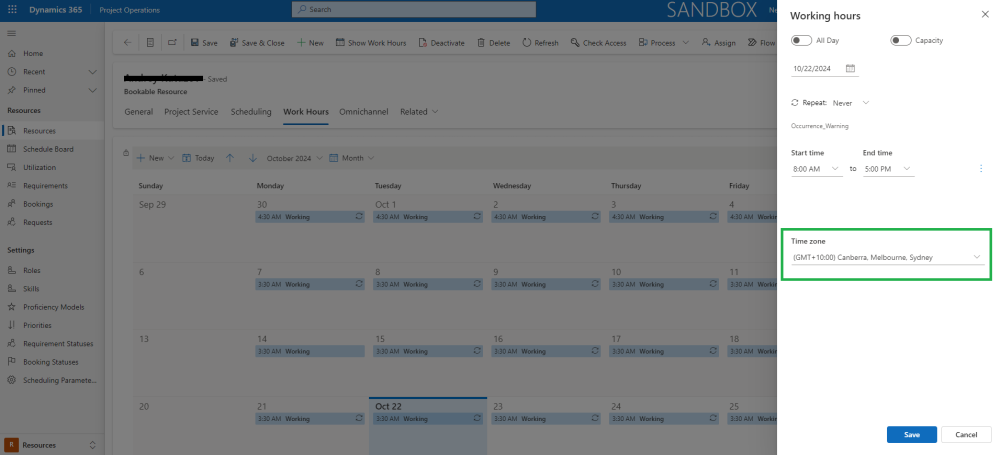Collapse the sidebar via hamburger menu icon

[x=11, y=33]
